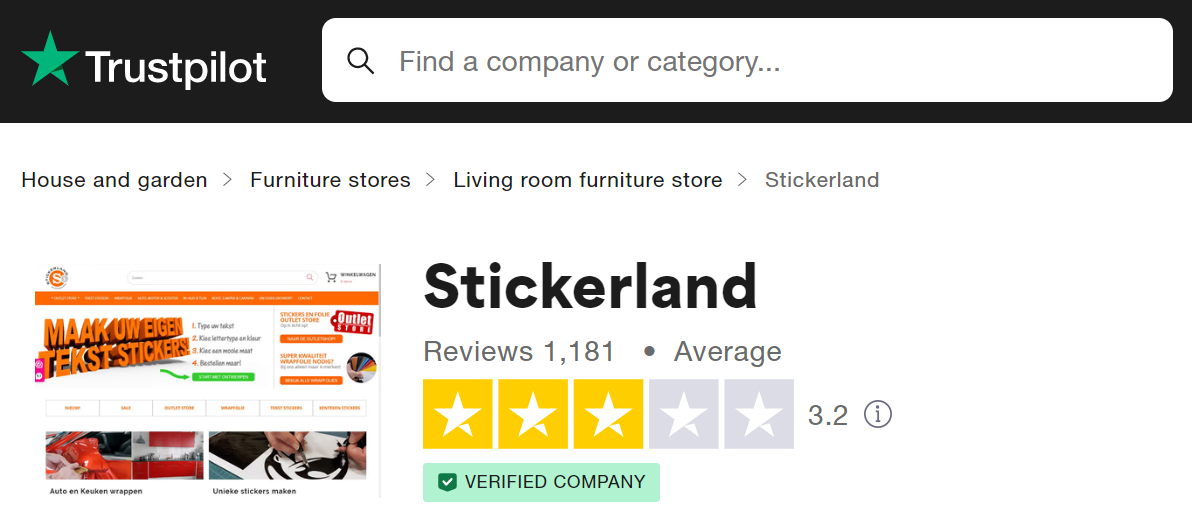
Task: Go to Living room furniture store category
Action: click(x=588, y=180)
